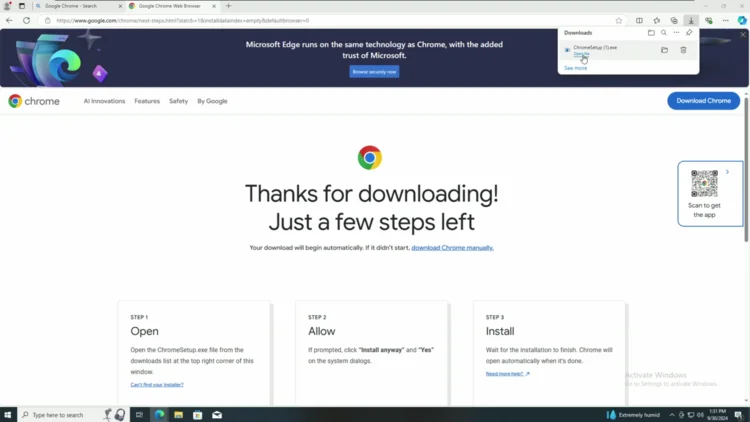Click the Downloads toolbar icon

[x=691, y=21]
